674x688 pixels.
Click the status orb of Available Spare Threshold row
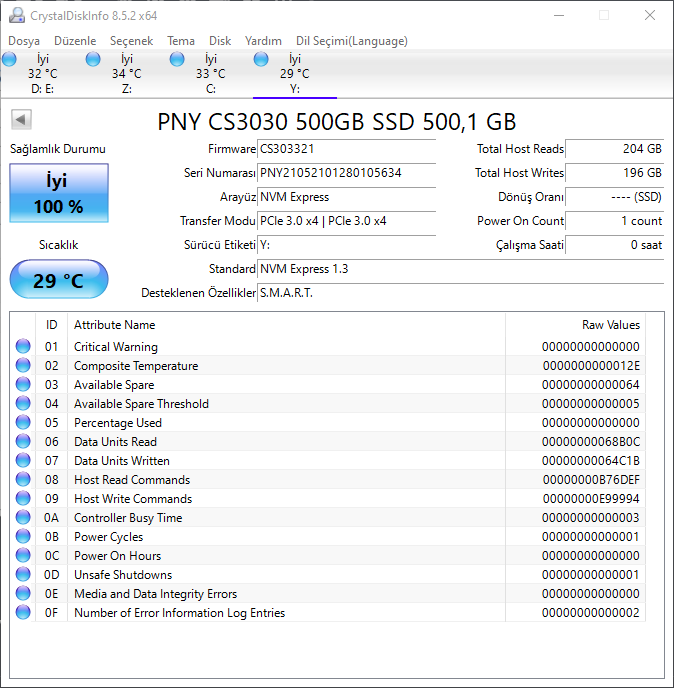coord(23,403)
